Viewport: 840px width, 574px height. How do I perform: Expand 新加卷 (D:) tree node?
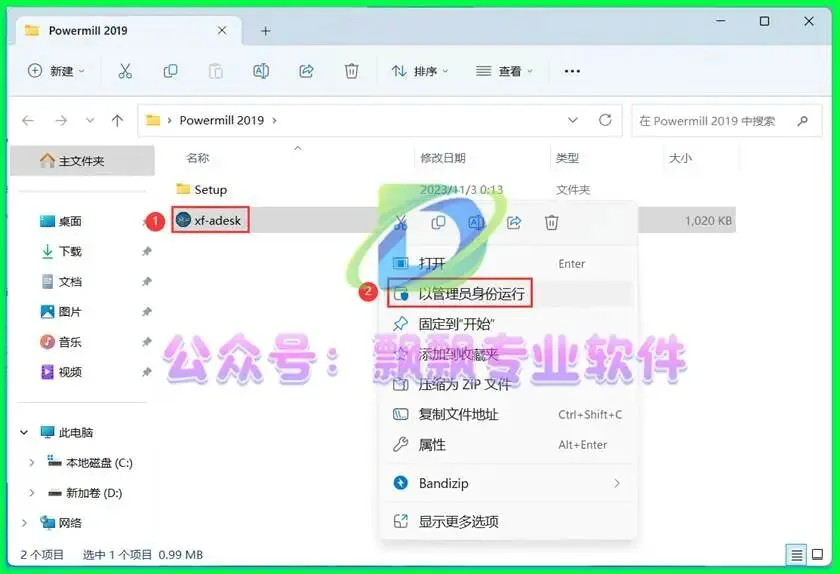(x=31, y=493)
